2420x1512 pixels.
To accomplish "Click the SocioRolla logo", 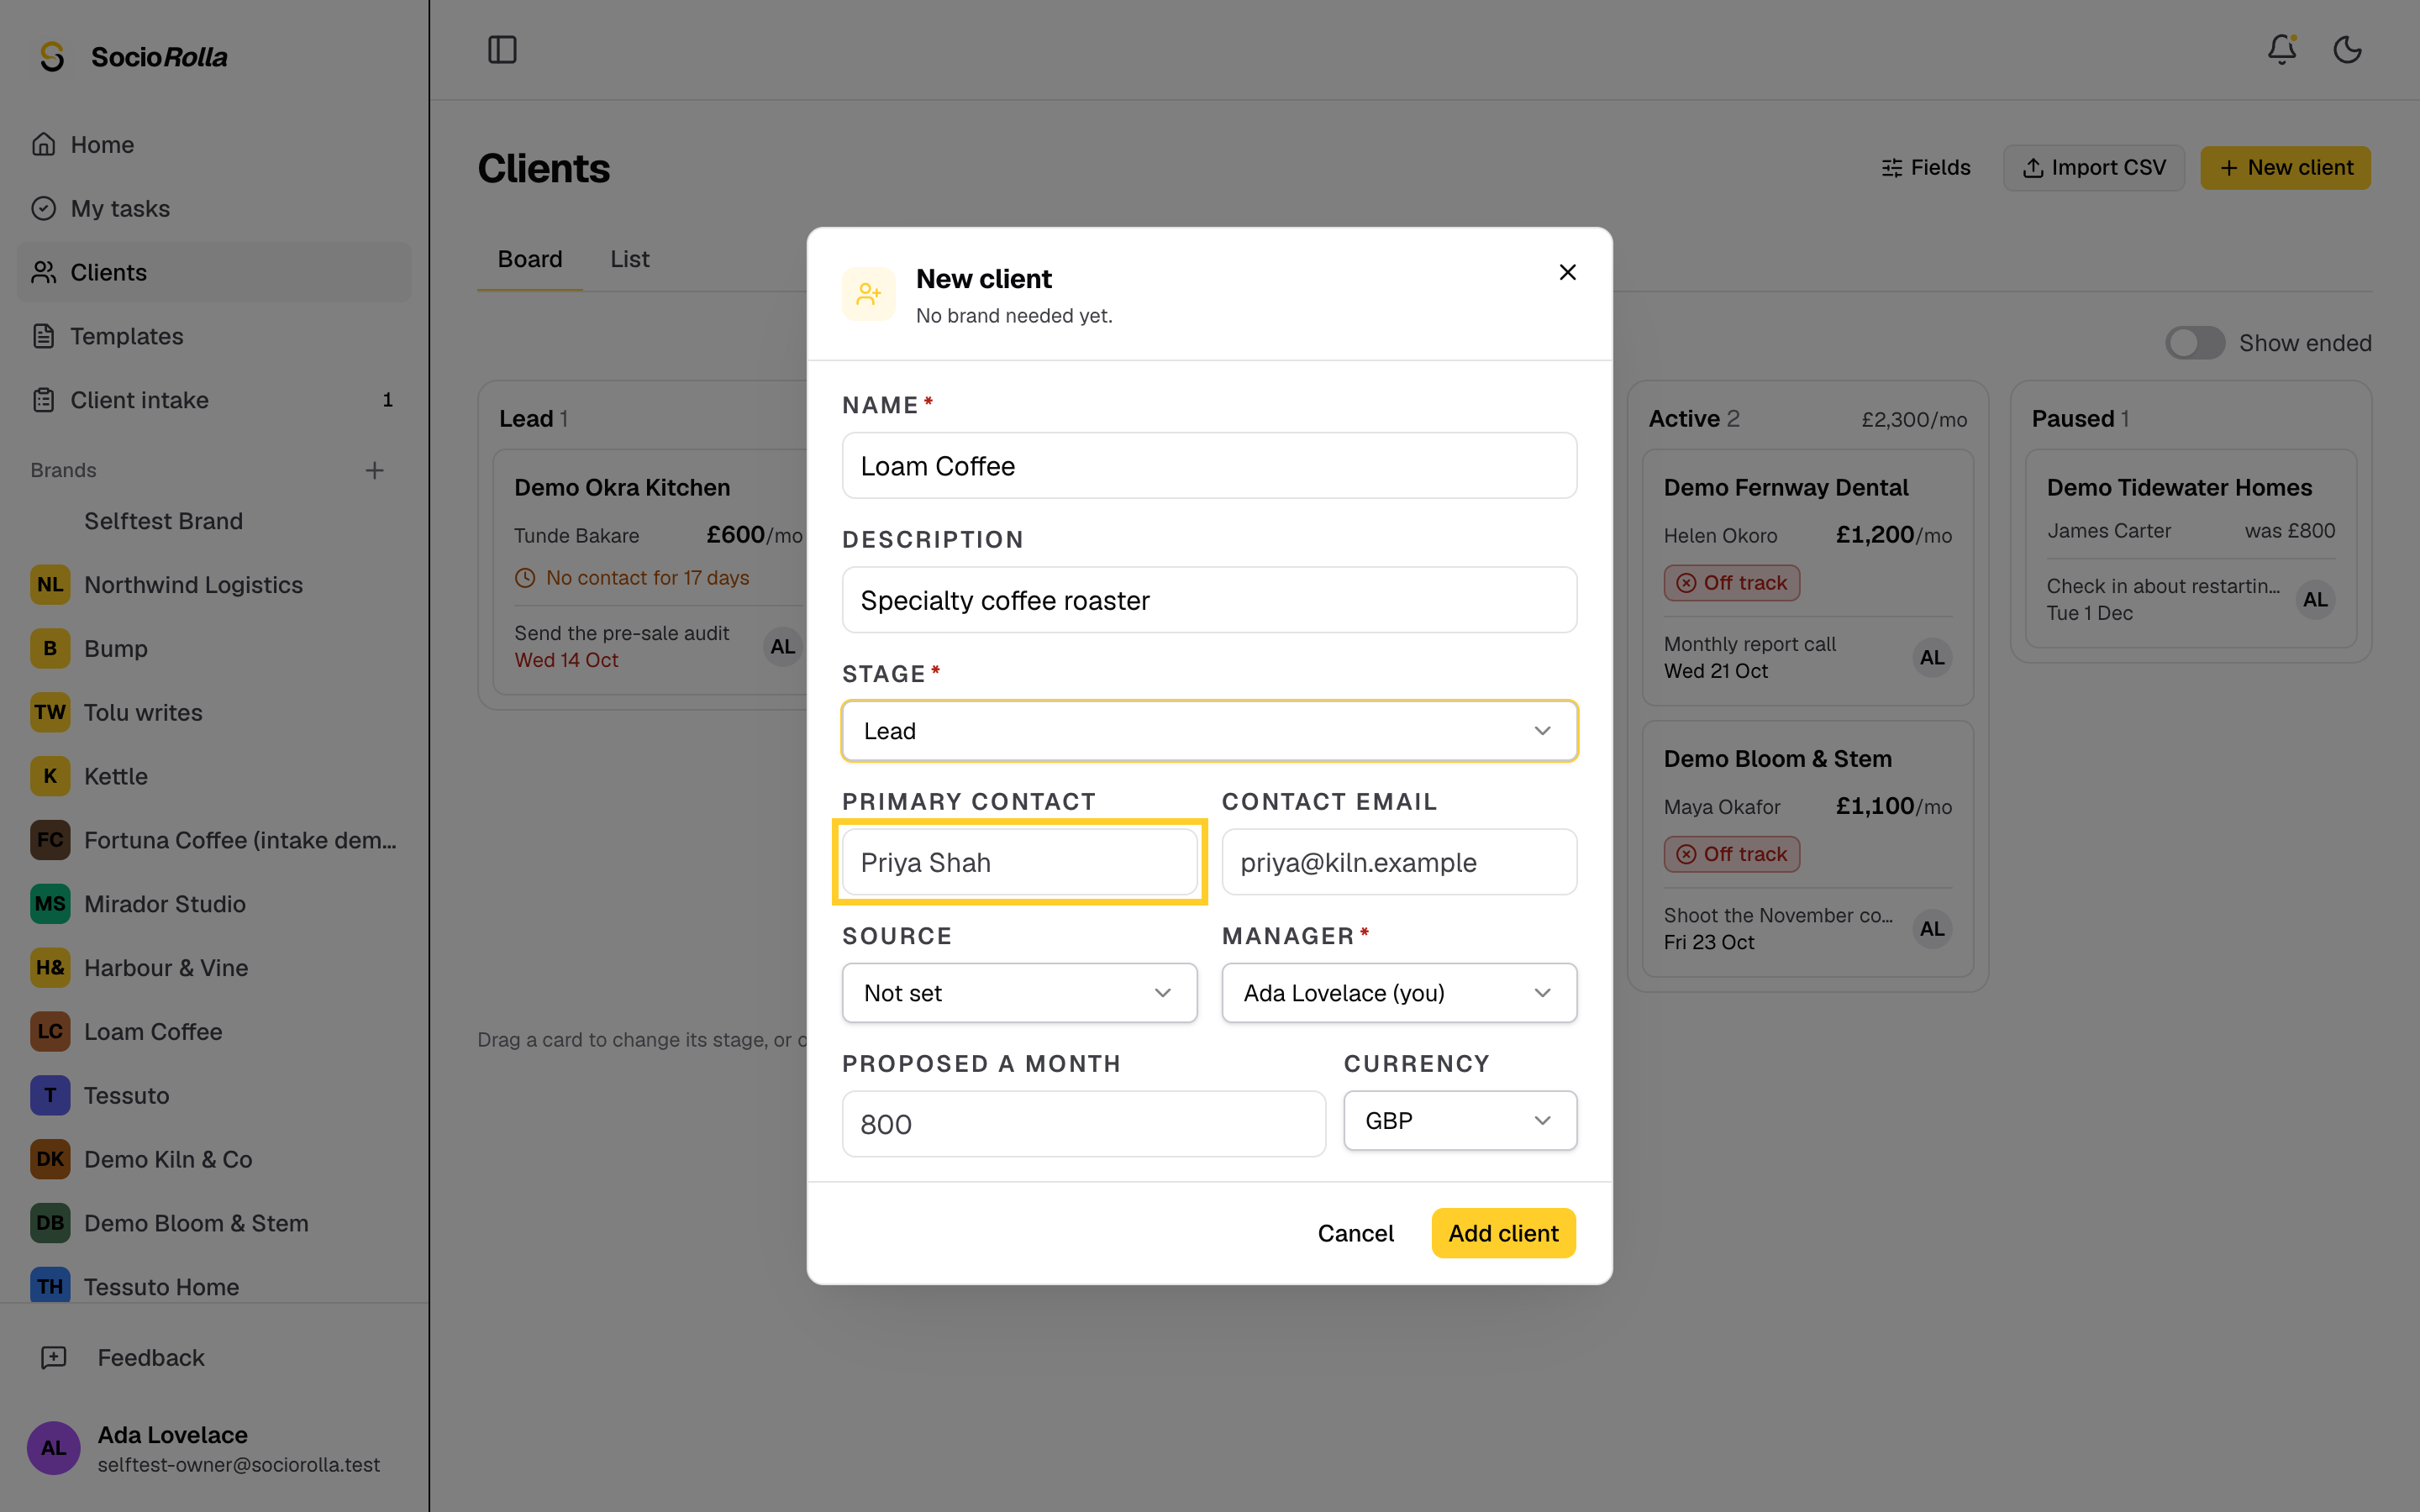I will pyautogui.click(x=133, y=57).
